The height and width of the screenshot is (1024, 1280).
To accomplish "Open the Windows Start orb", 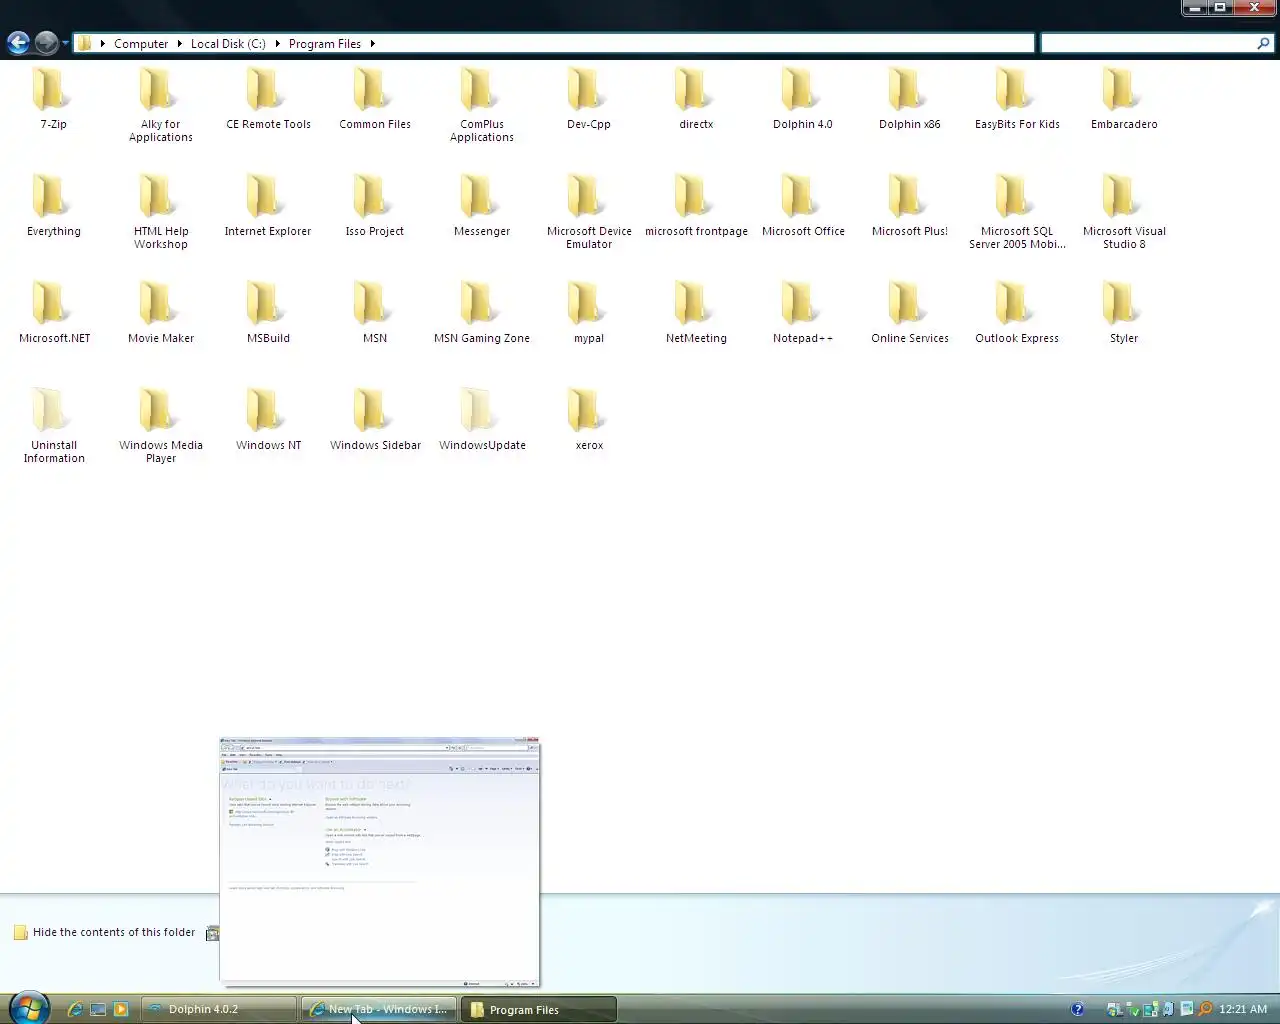I will (x=28, y=1007).
